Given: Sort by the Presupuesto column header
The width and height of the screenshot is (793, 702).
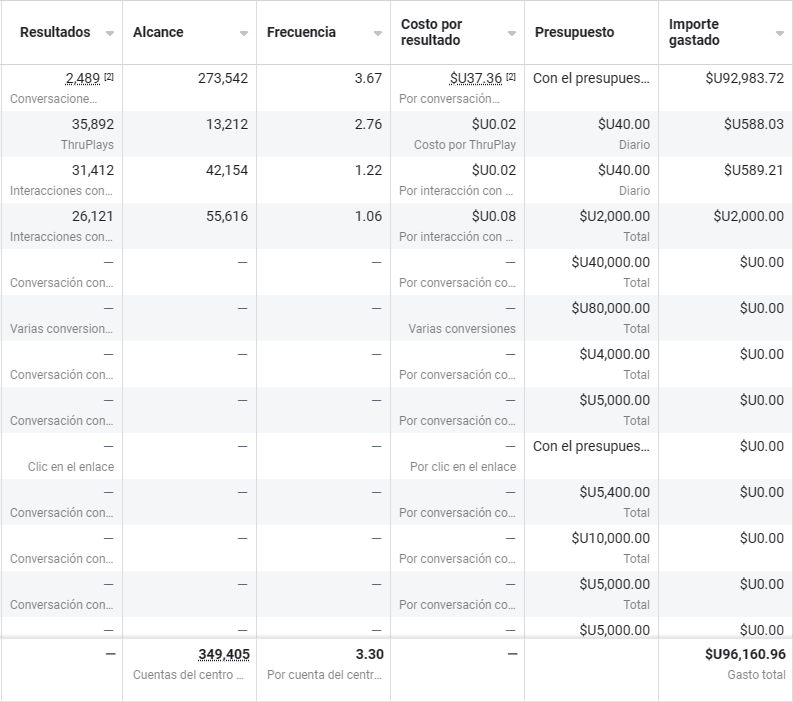Looking at the screenshot, I should (x=575, y=32).
